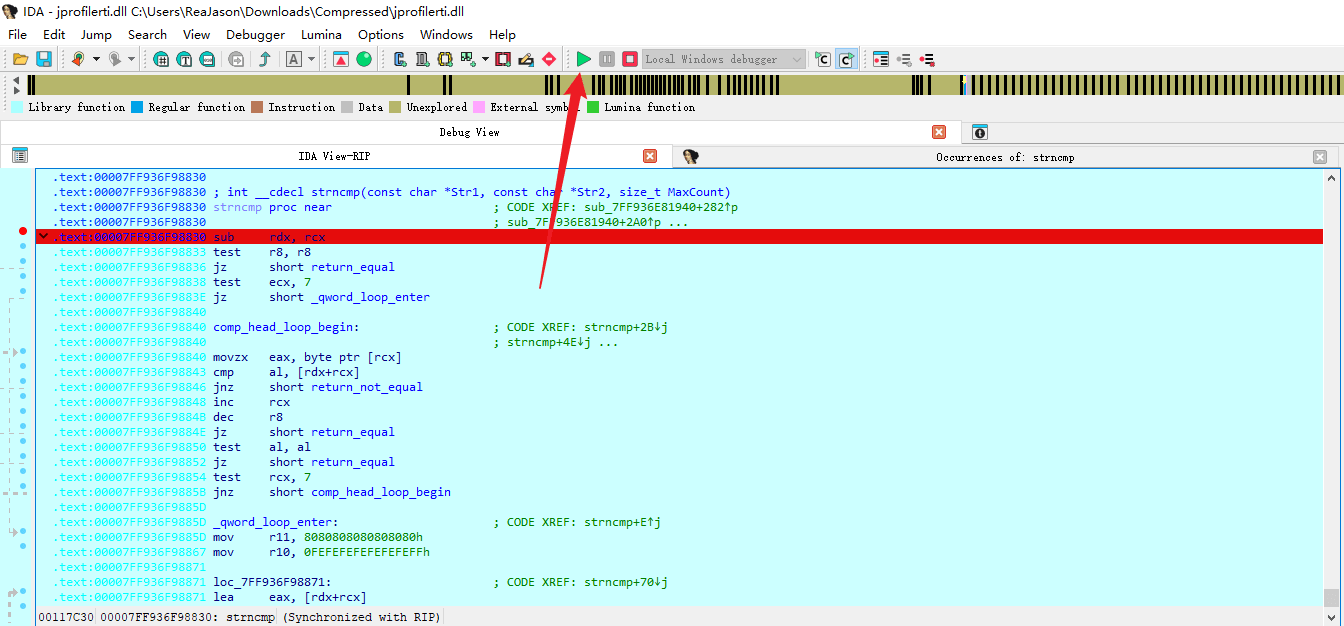Viewport: 1344px width, 626px height.
Task: Click navigation band up arrow
Action: click(15, 80)
